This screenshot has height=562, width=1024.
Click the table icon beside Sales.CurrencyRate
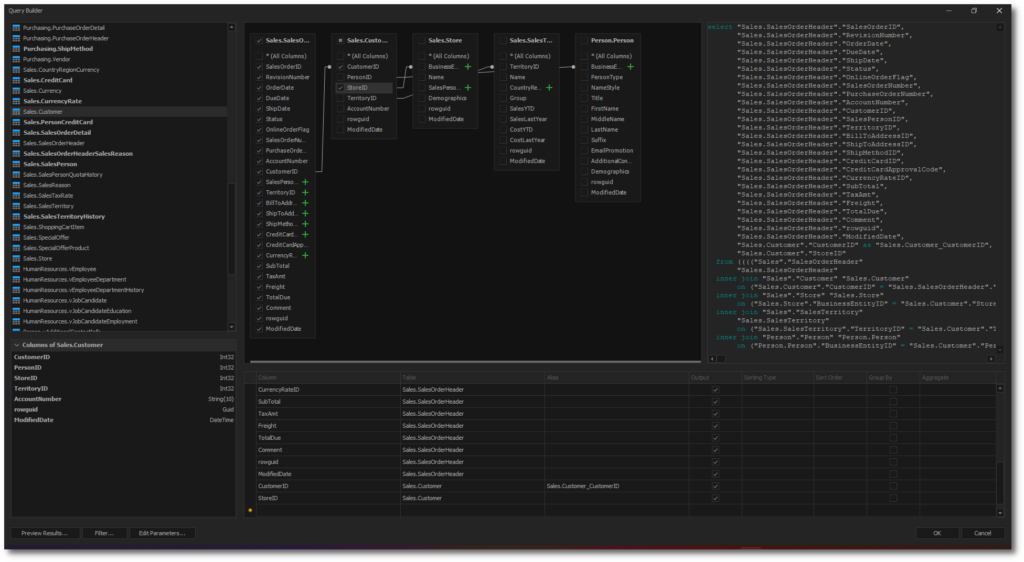tap(16, 101)
